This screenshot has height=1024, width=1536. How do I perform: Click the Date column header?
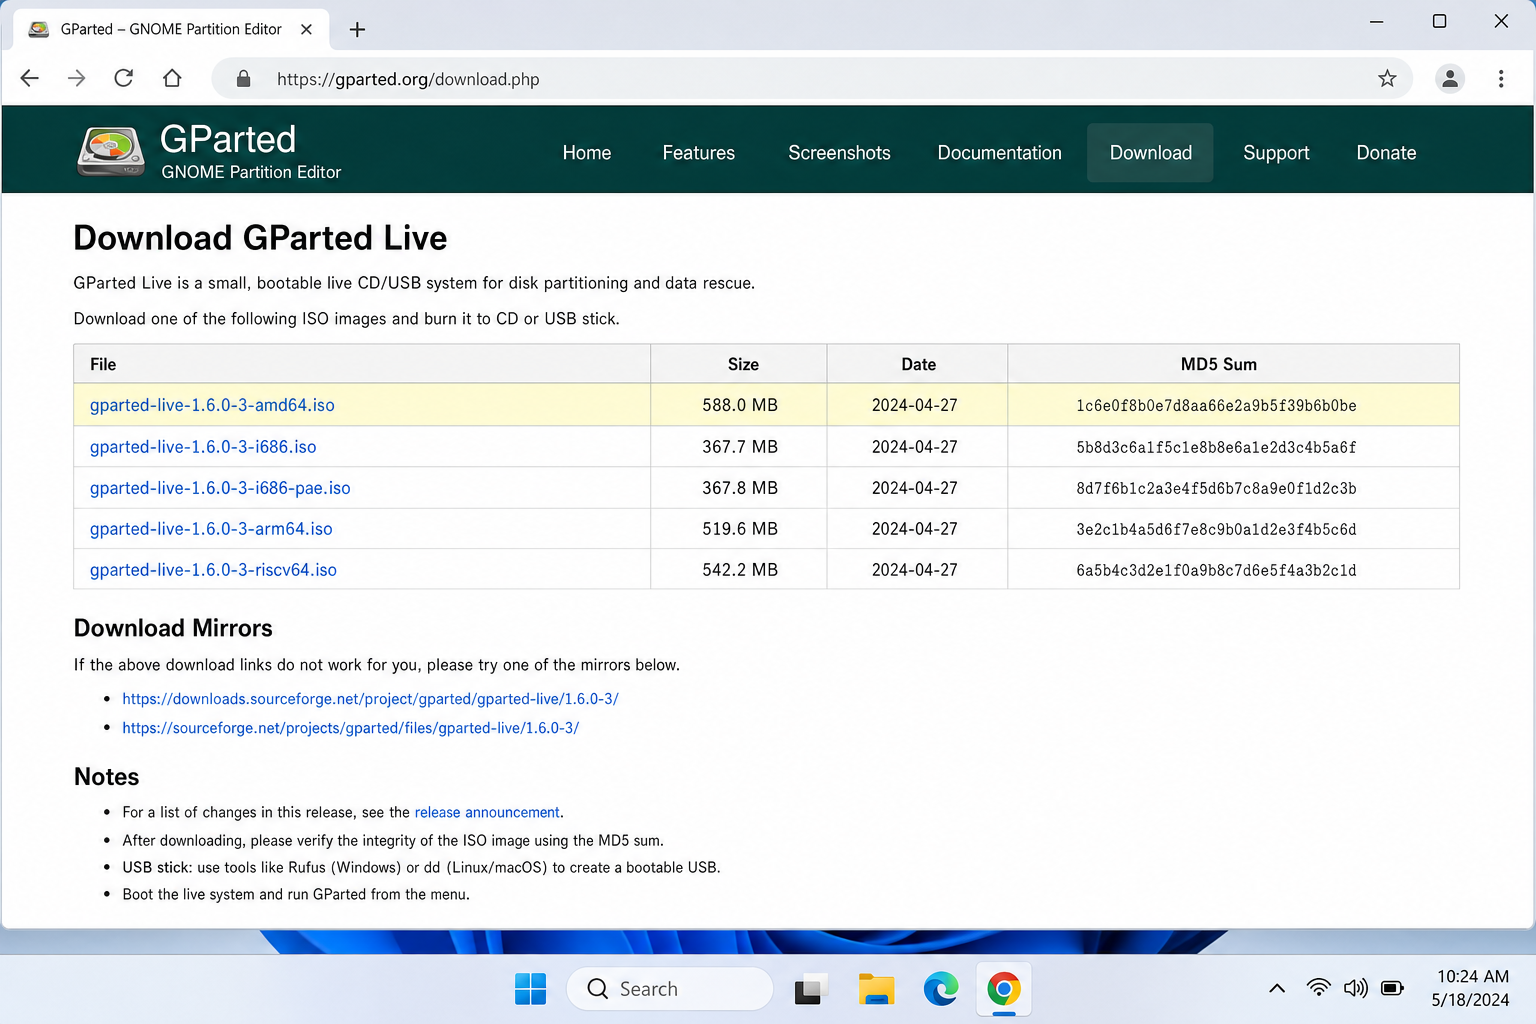point(918,364)
